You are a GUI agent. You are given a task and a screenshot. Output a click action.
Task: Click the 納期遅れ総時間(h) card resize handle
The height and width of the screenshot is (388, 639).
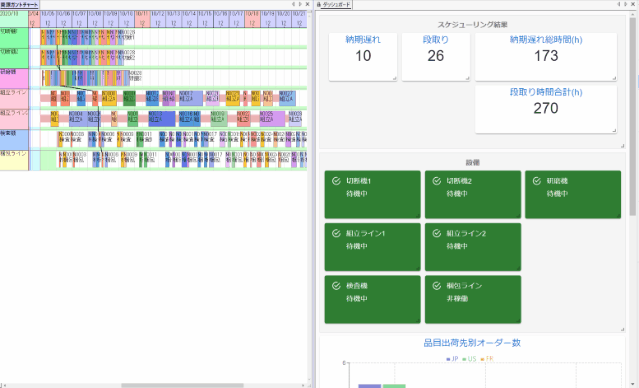pyautogui.click(x=614, y=79)
